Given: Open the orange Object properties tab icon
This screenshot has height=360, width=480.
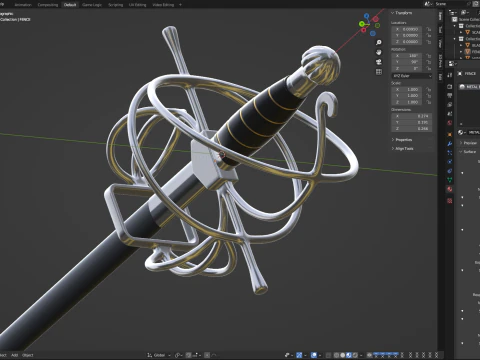Looking at the screenshot, I should 450,134.
